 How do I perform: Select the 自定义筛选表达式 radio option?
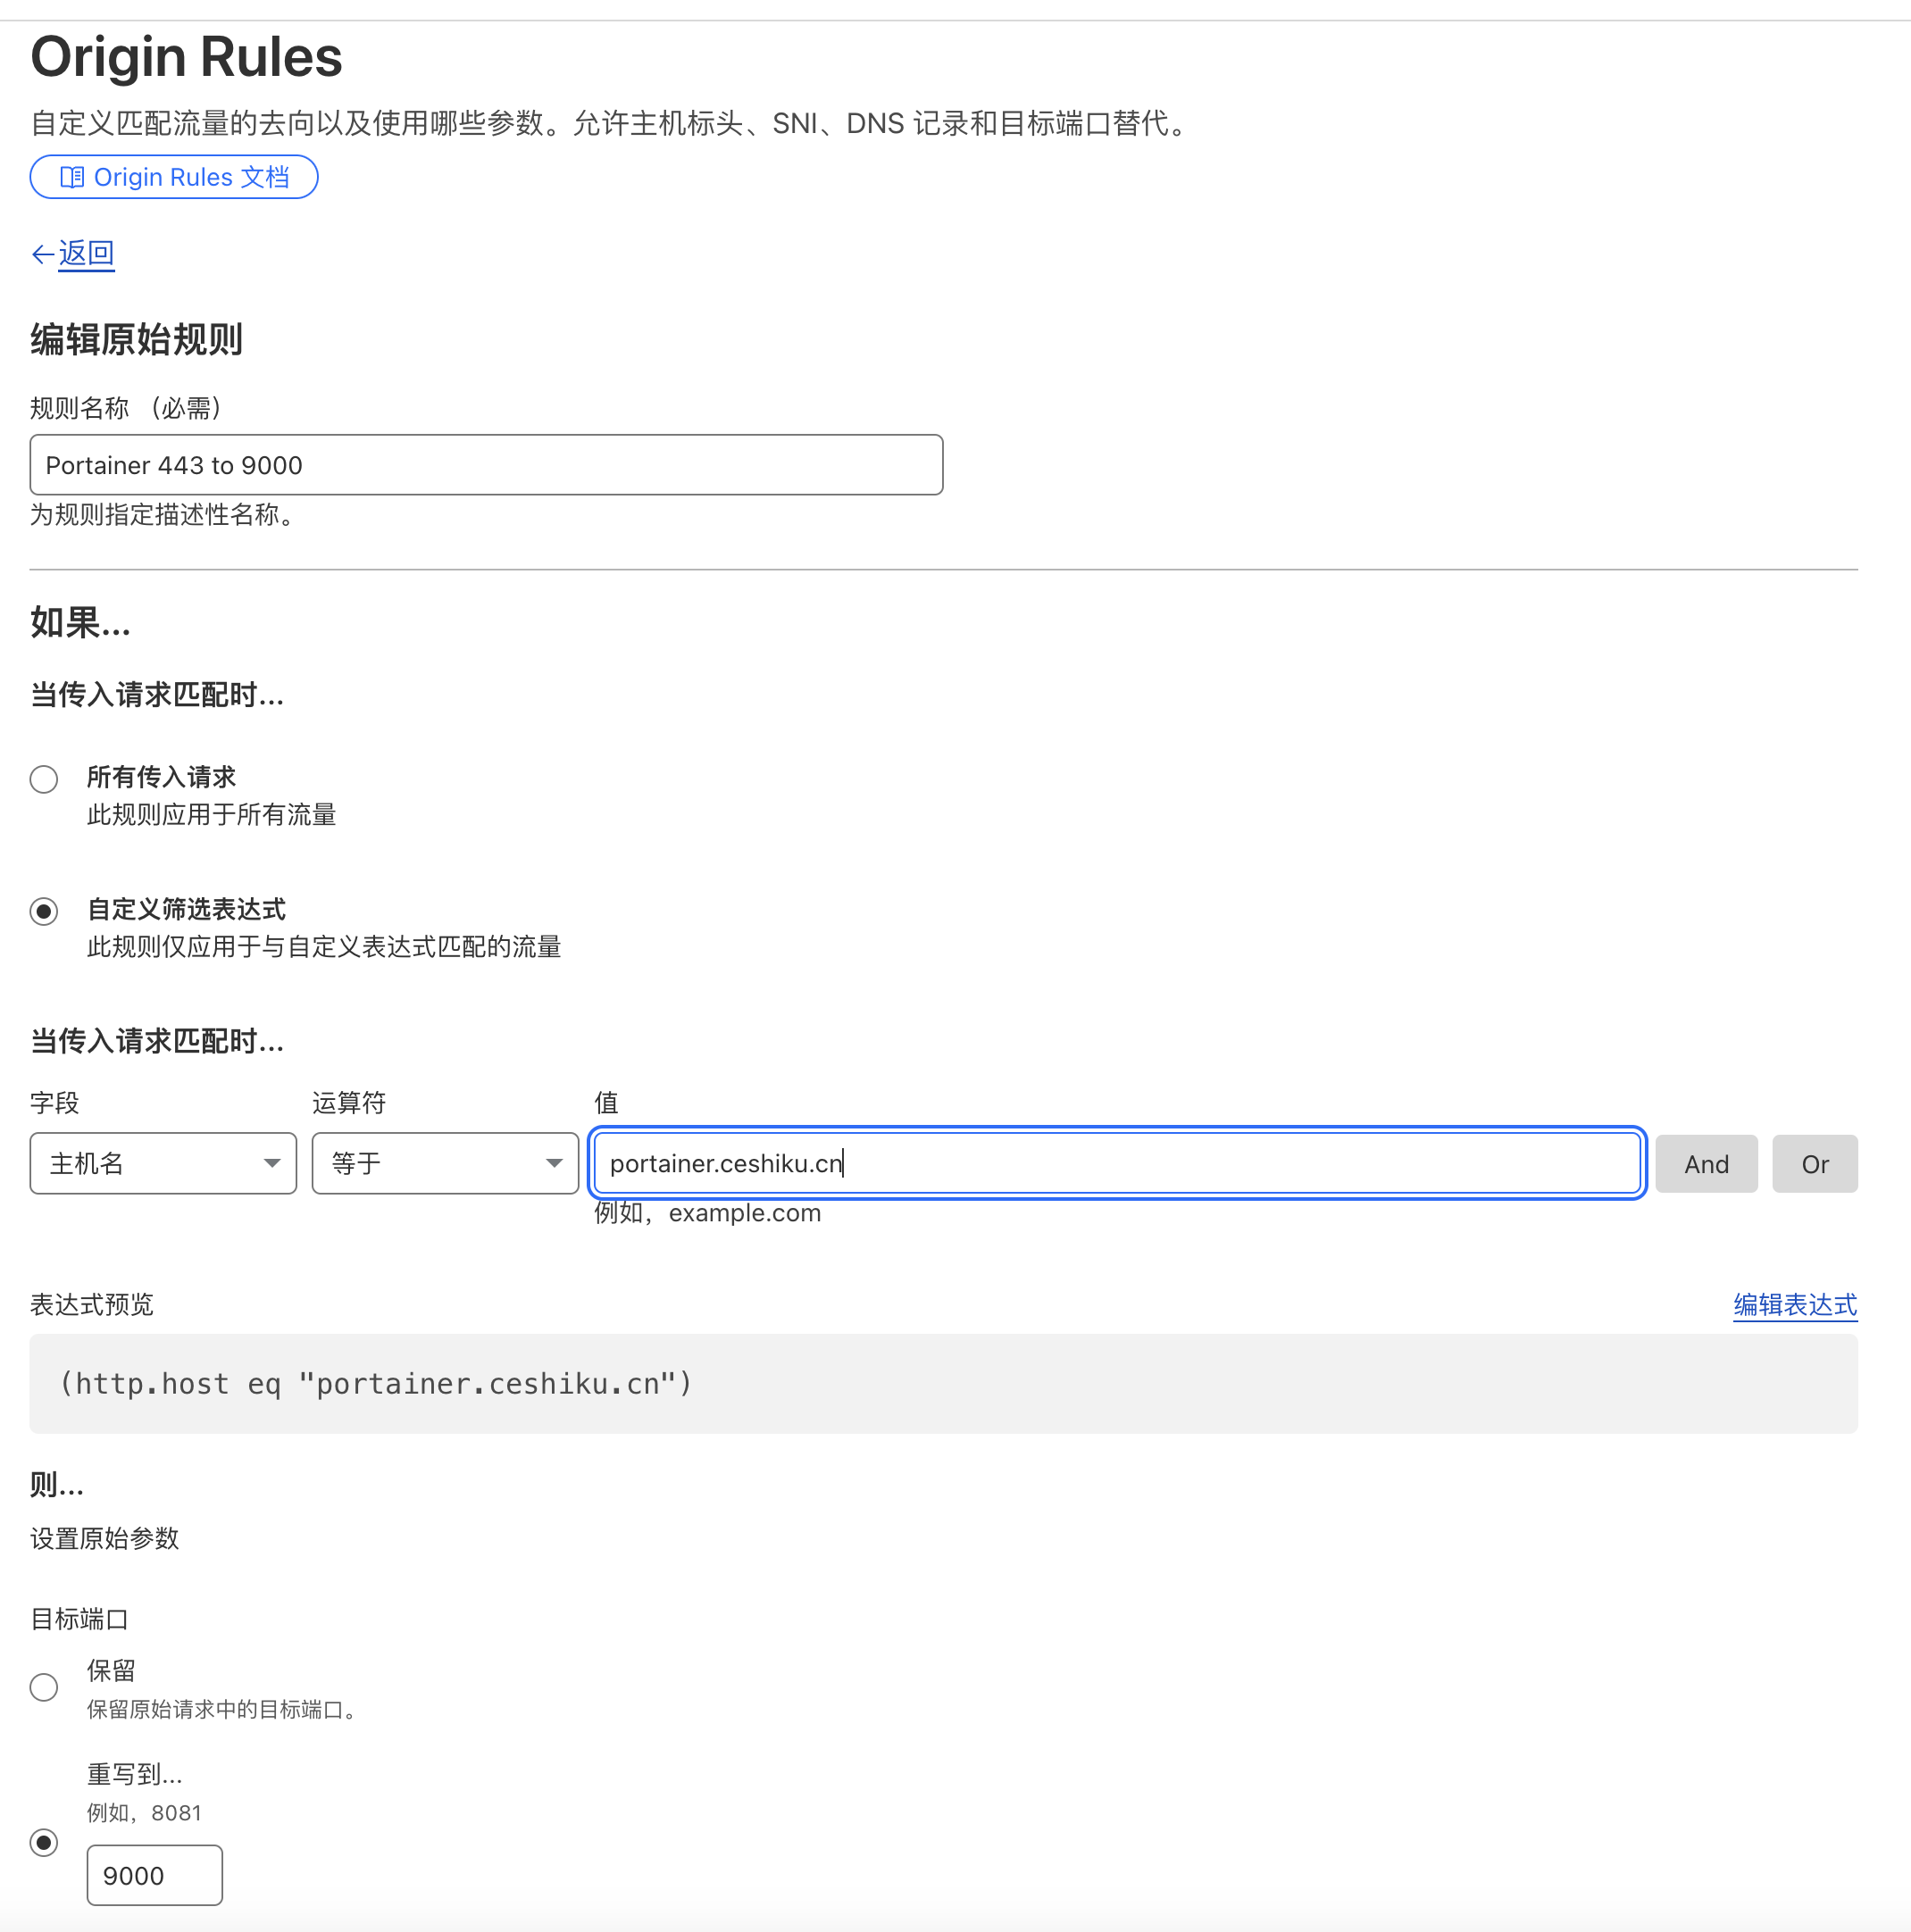[44, 911]
